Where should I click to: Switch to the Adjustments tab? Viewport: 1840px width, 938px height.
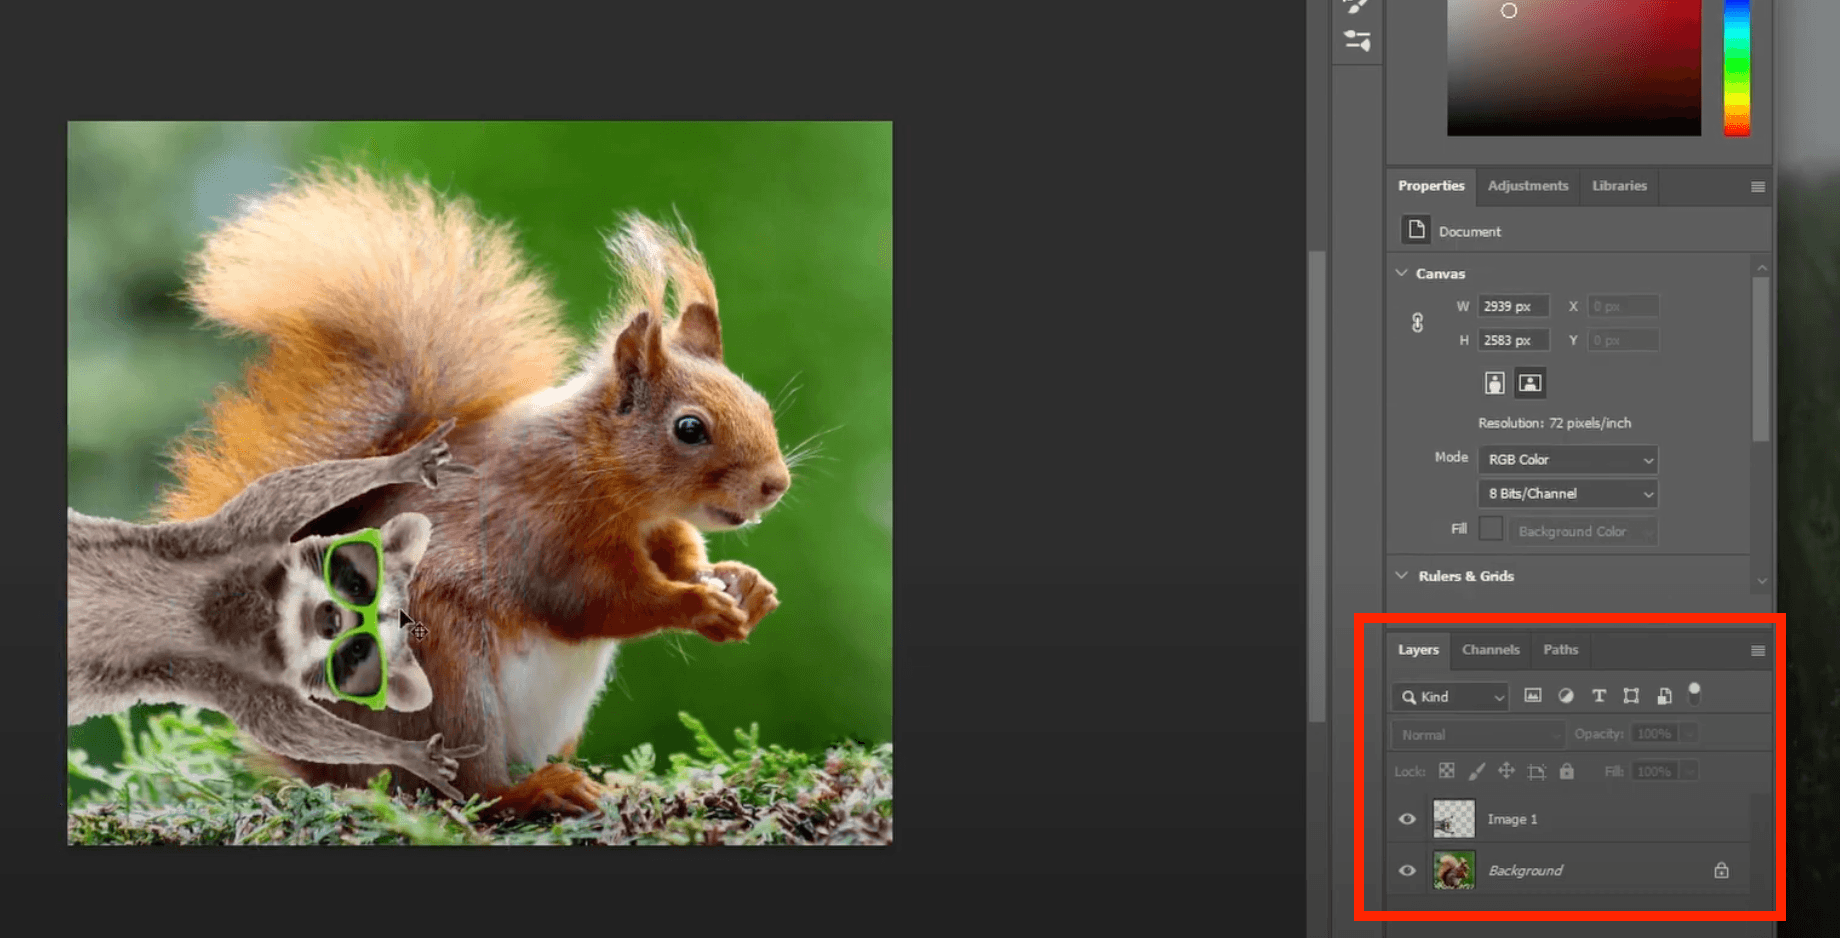[x=1527, y=186]
